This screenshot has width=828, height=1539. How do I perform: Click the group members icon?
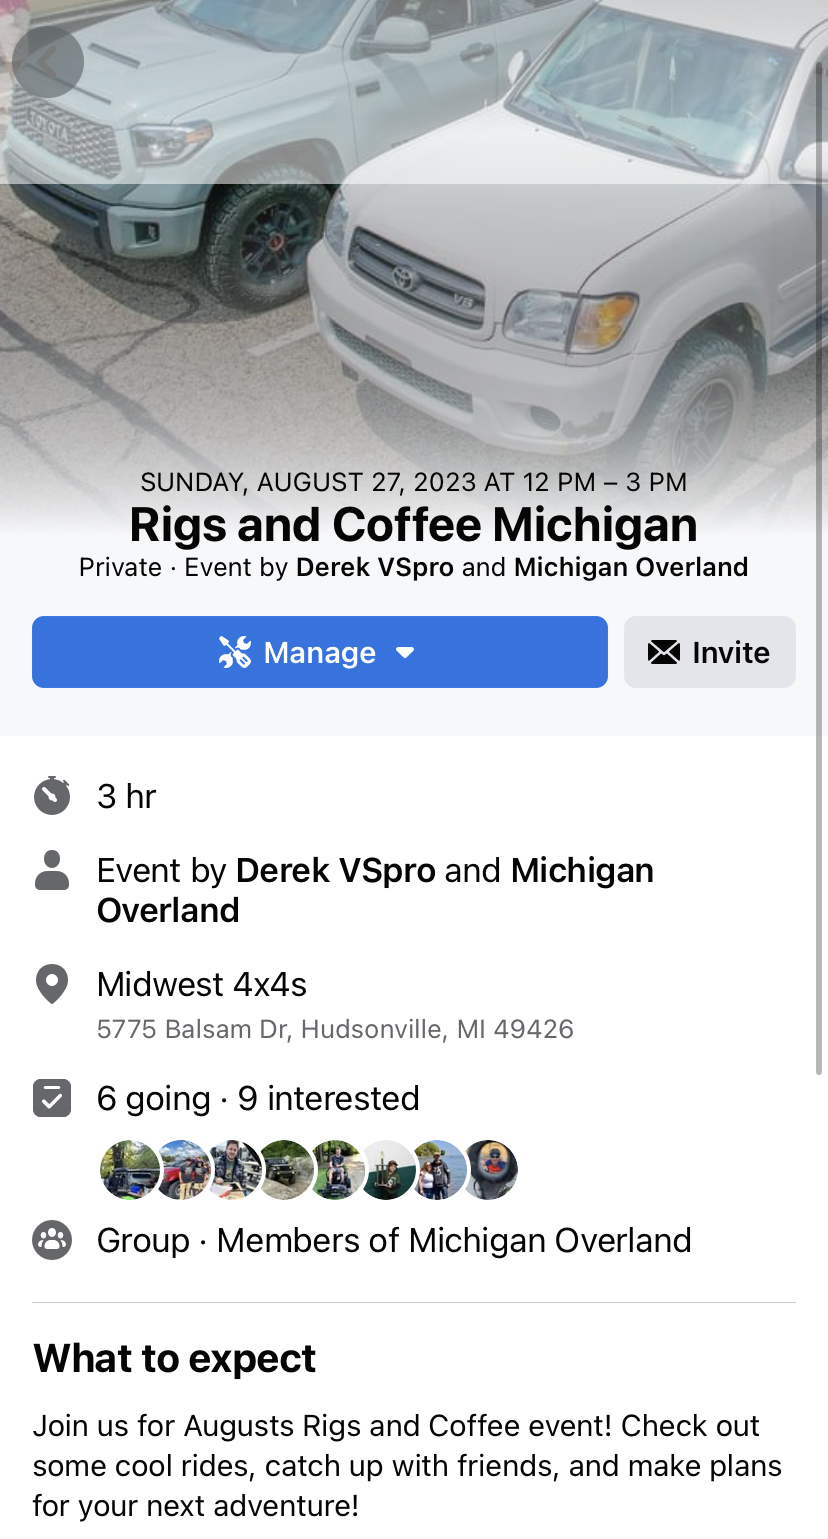(52, 1240)
